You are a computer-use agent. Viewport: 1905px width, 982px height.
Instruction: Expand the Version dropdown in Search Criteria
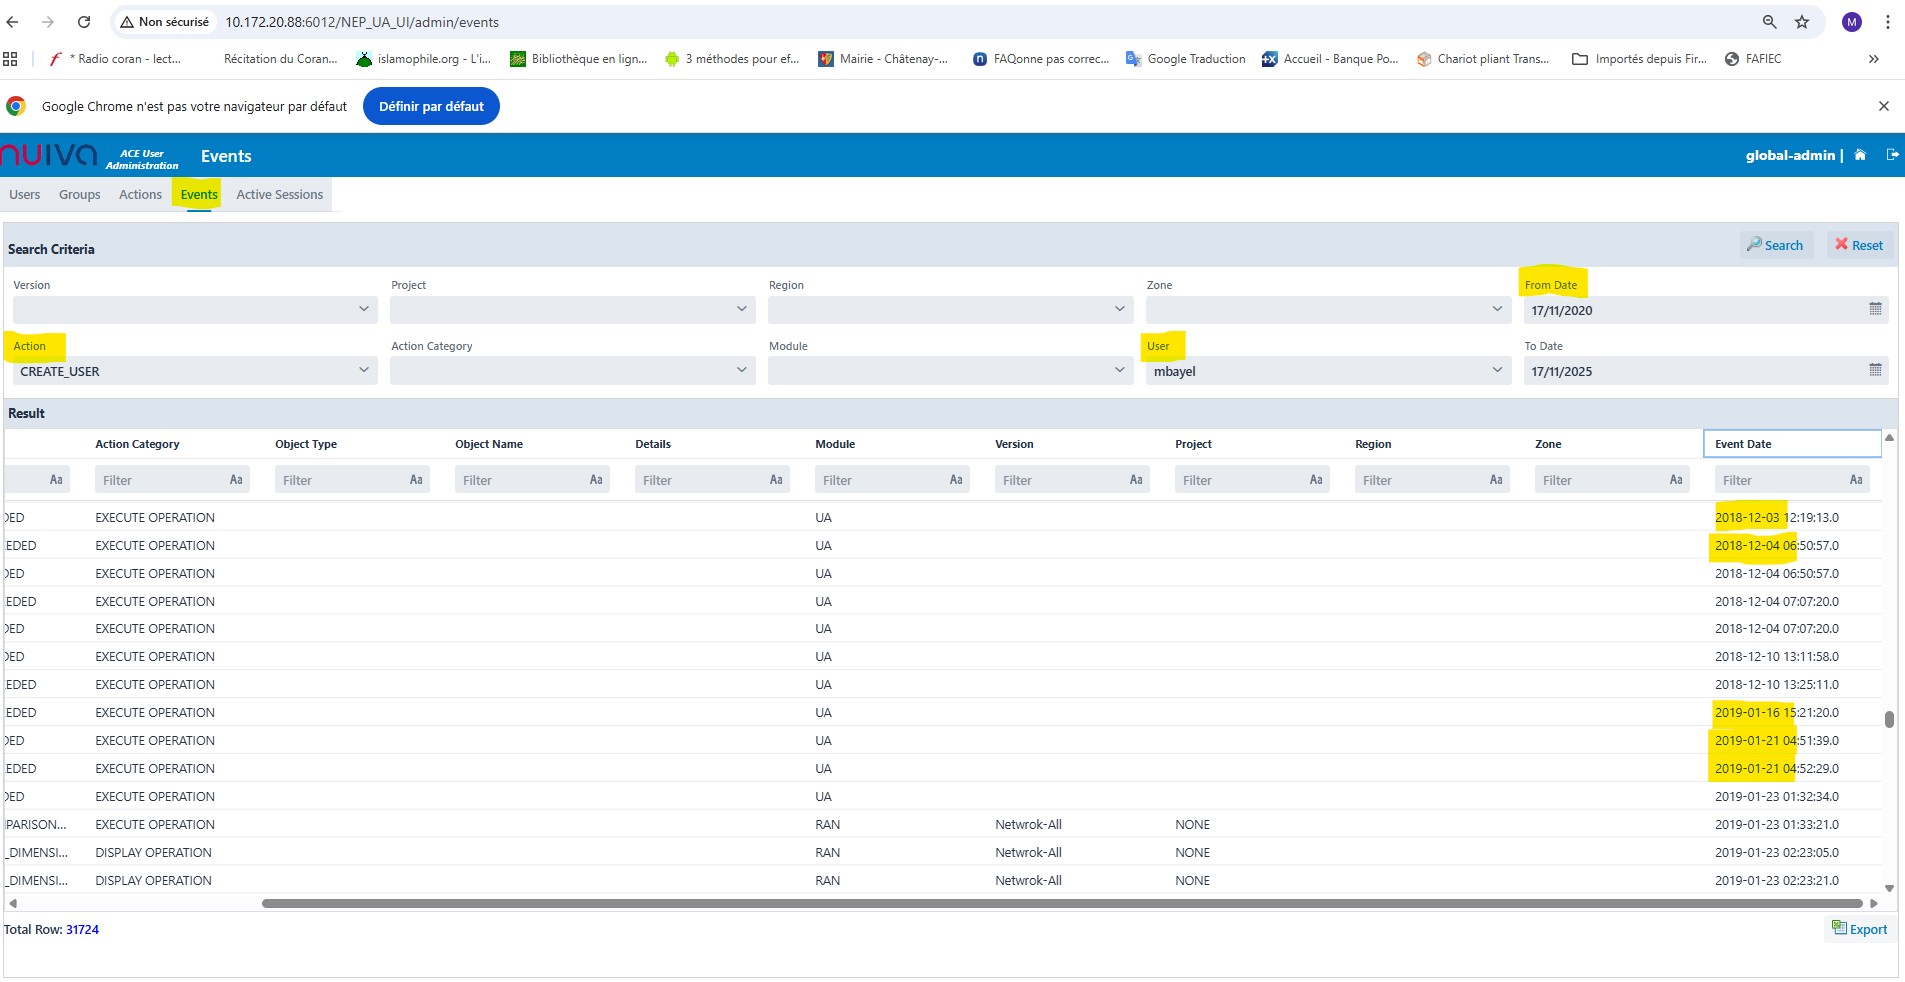tap(363, 310)
